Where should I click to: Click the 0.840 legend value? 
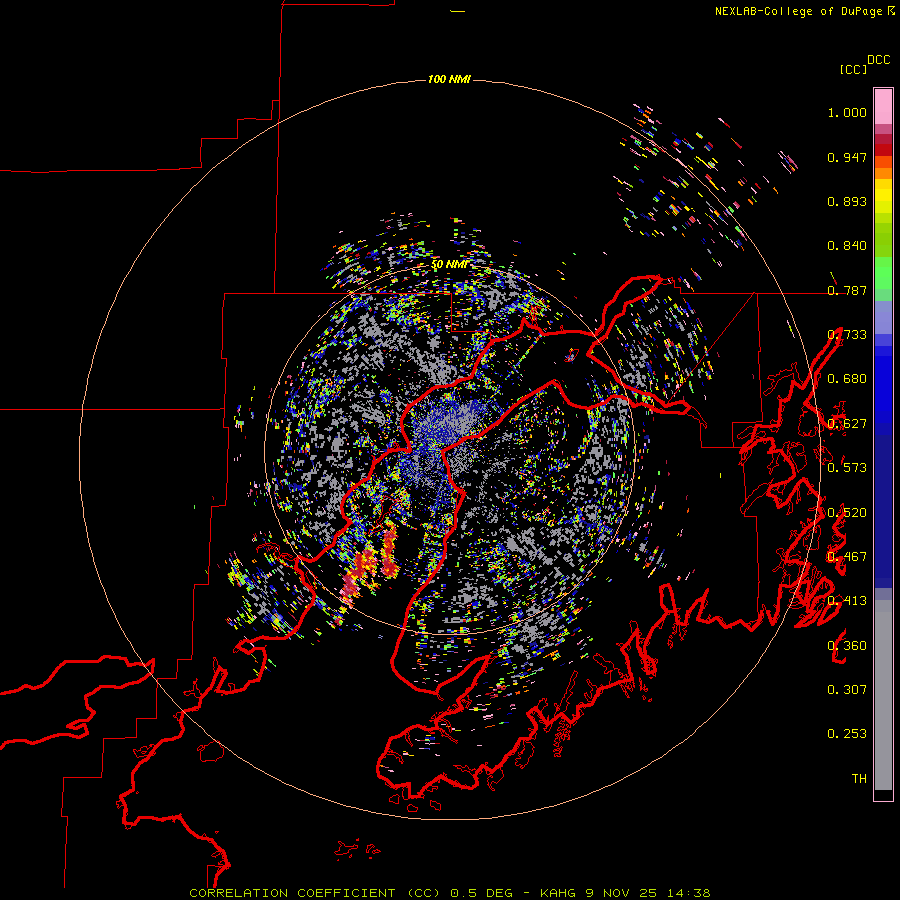[847, 246]
